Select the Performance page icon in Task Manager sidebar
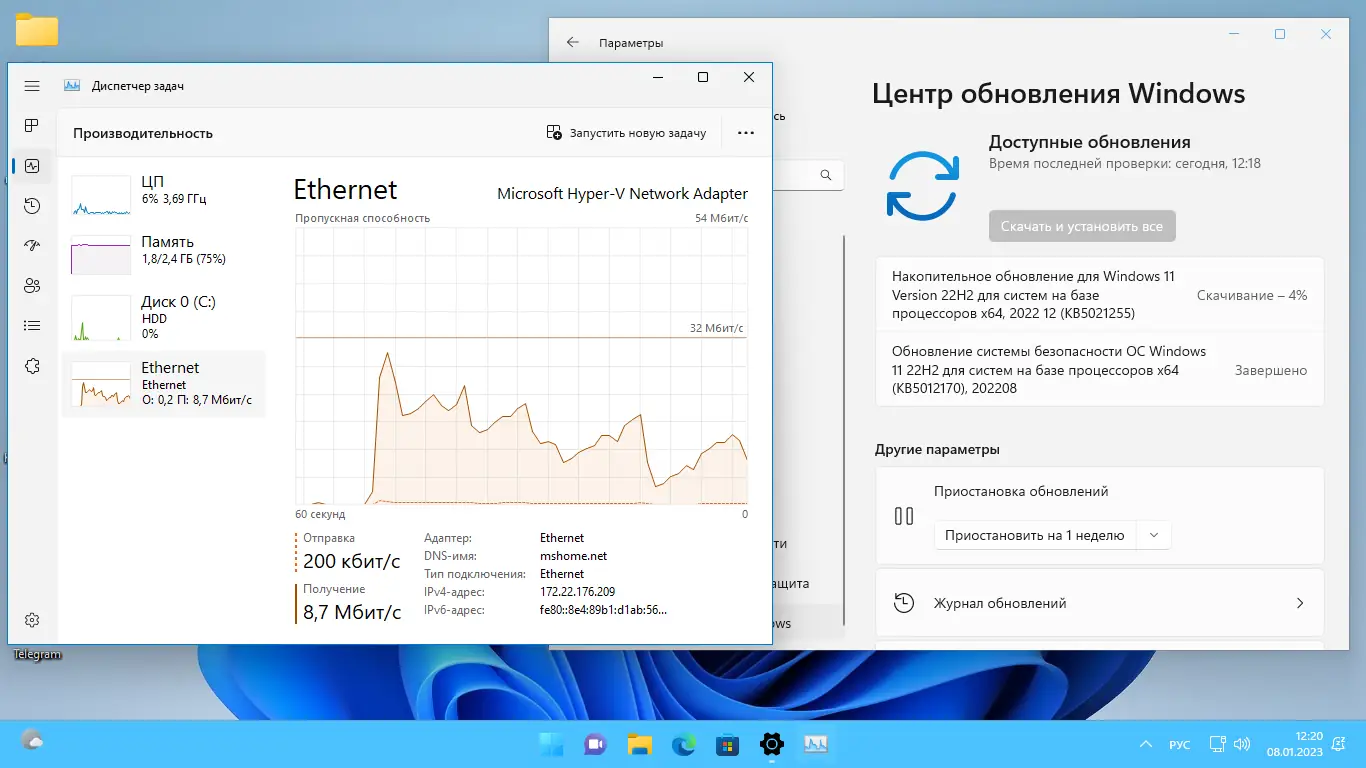 pos(32,166)
